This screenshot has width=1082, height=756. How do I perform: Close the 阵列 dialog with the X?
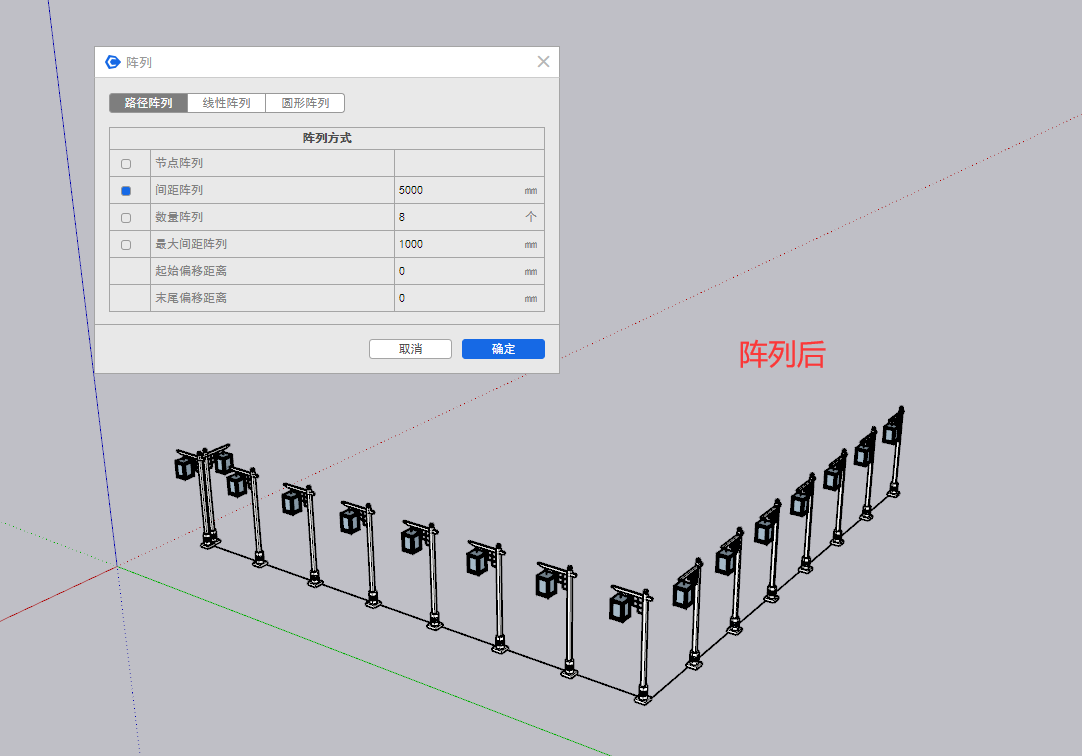(x=543, y=62)
